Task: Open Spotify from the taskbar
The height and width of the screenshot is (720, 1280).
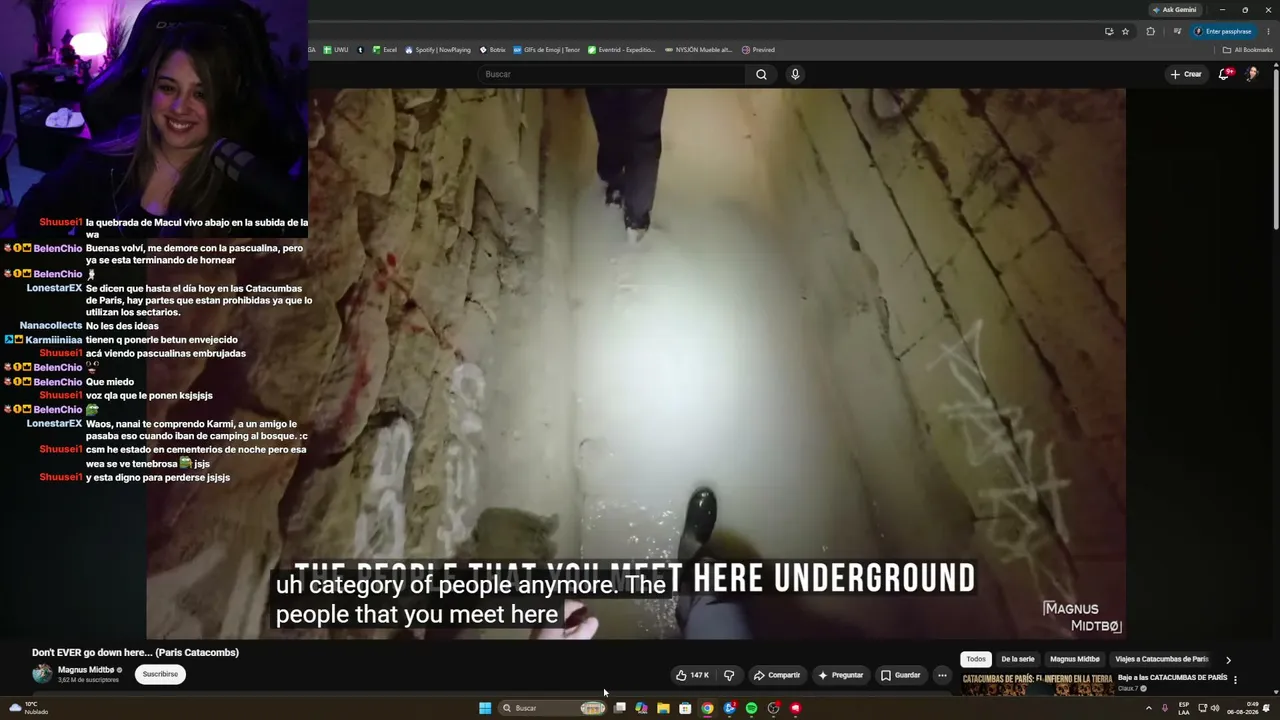Action: pos(751,708)
